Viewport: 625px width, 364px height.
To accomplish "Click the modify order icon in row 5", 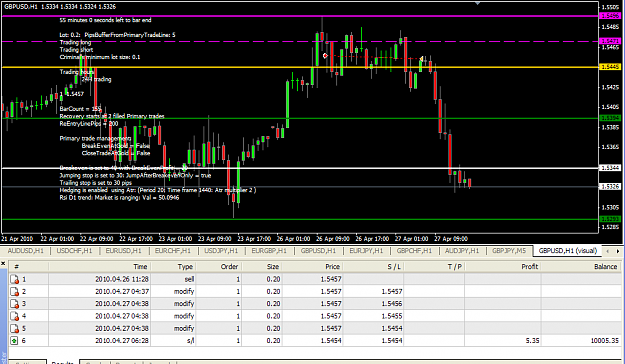I will pos(14,329).
